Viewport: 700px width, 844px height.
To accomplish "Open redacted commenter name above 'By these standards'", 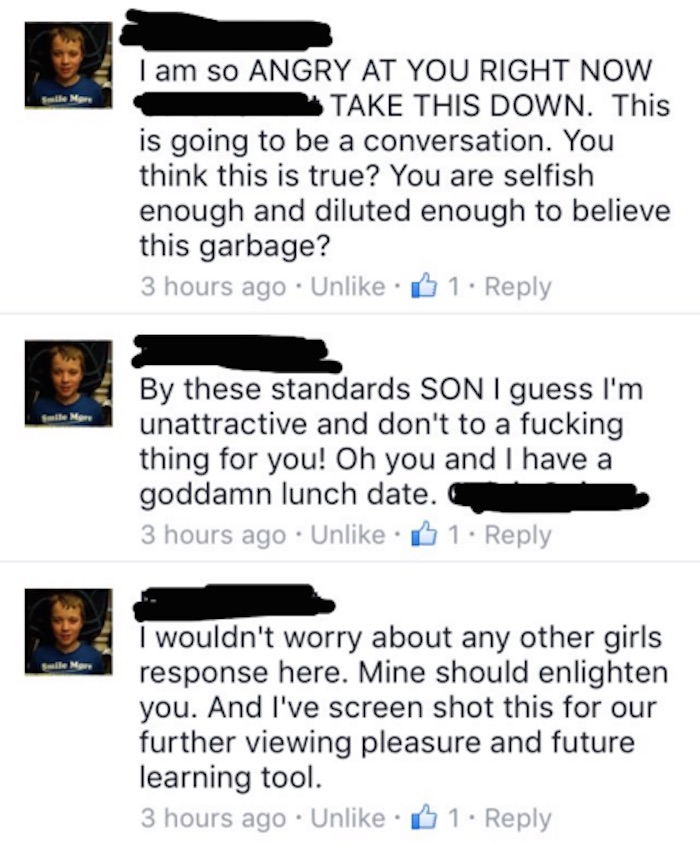I will (x=237, y=353).
